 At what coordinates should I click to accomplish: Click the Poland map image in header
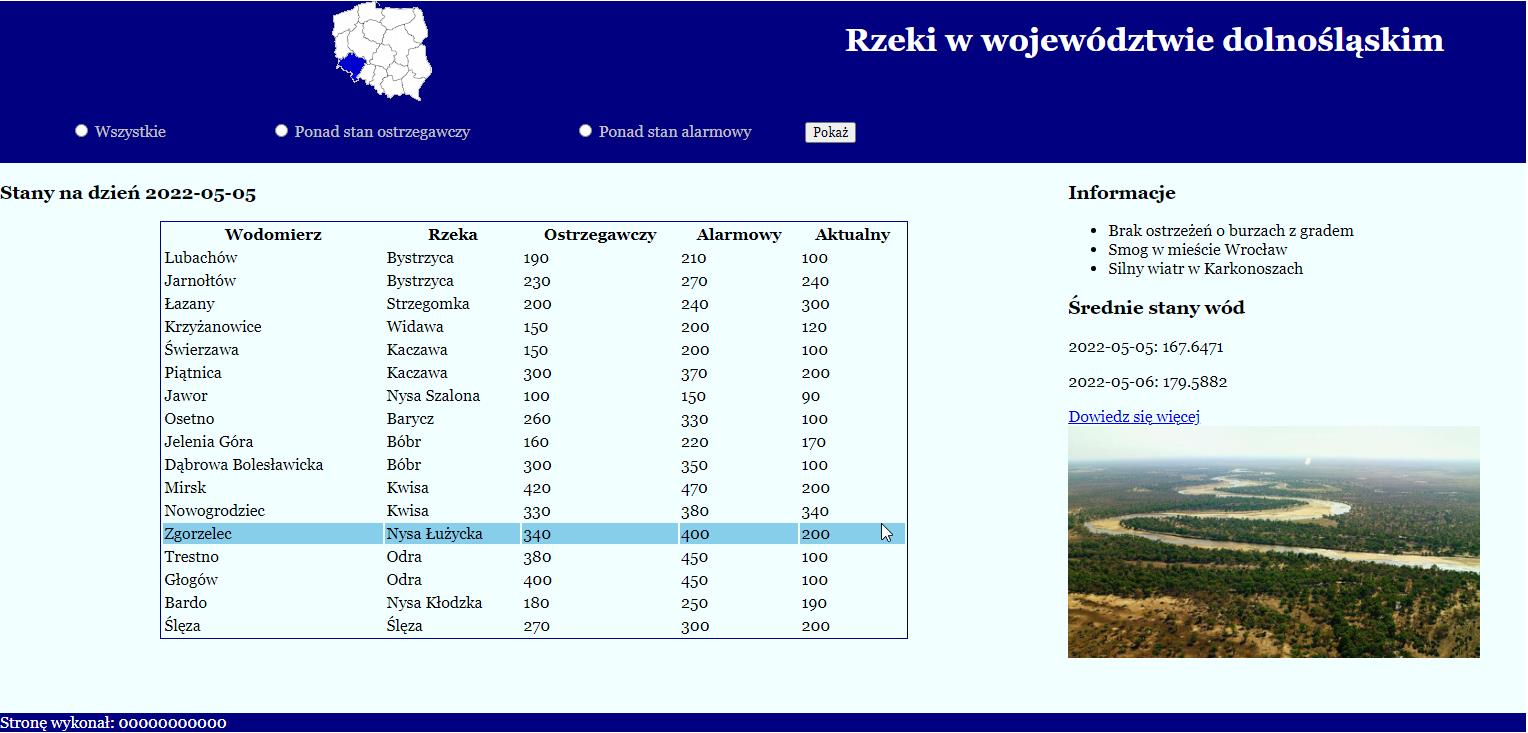tap(383, 51)
